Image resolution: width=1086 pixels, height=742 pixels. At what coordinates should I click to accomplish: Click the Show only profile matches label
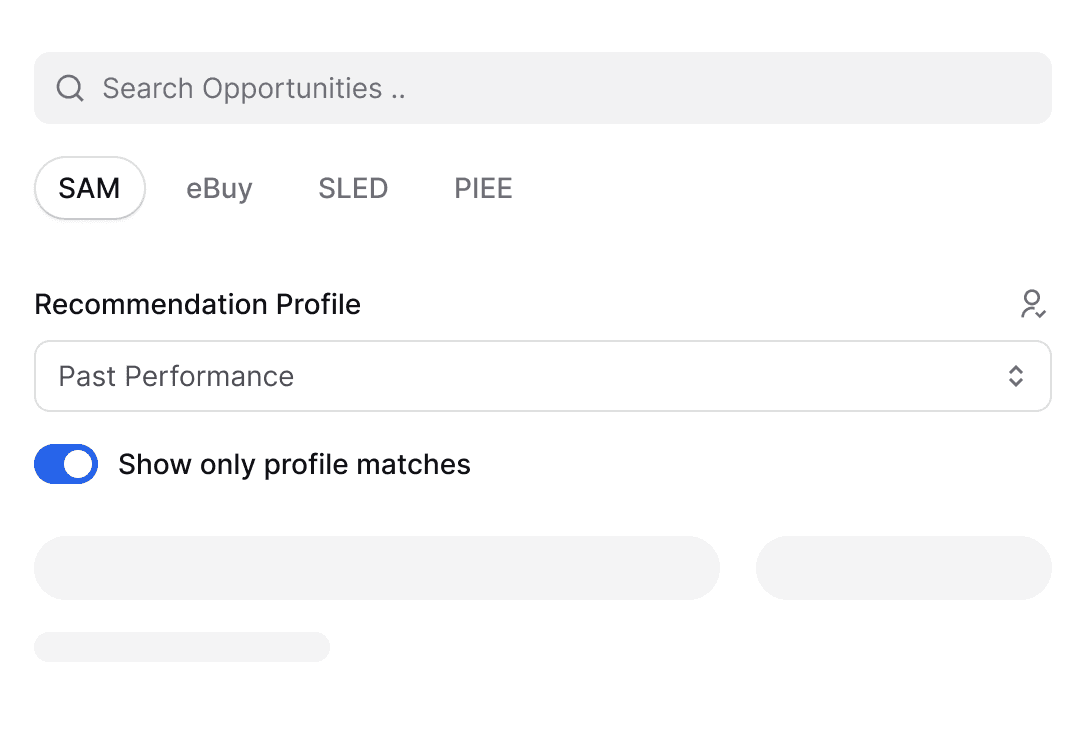pyautogui.click(x=294, y=464)
